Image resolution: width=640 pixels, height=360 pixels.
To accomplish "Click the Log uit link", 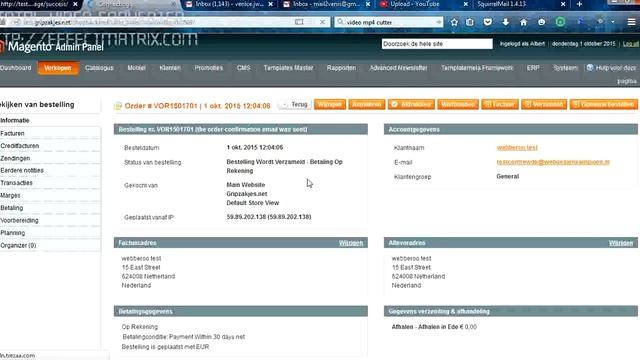I will click(x=631, y=44).
